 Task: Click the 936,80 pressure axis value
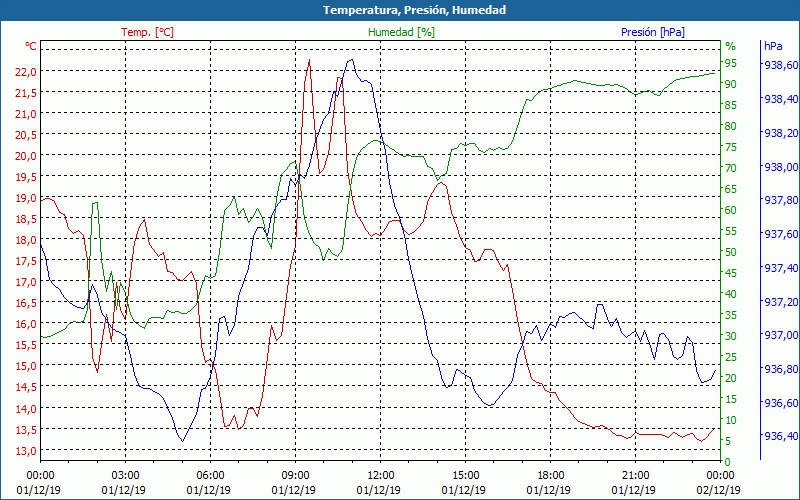click(781, 368)
